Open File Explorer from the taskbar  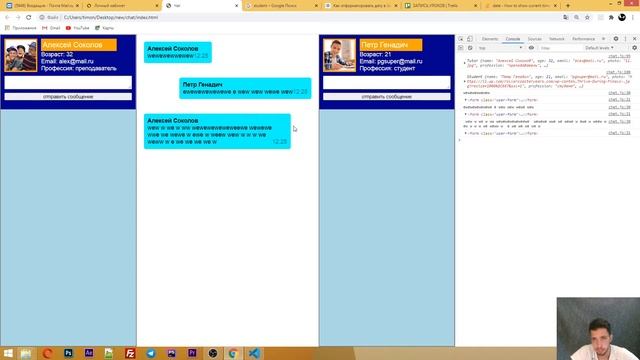(x=26, y=353)
